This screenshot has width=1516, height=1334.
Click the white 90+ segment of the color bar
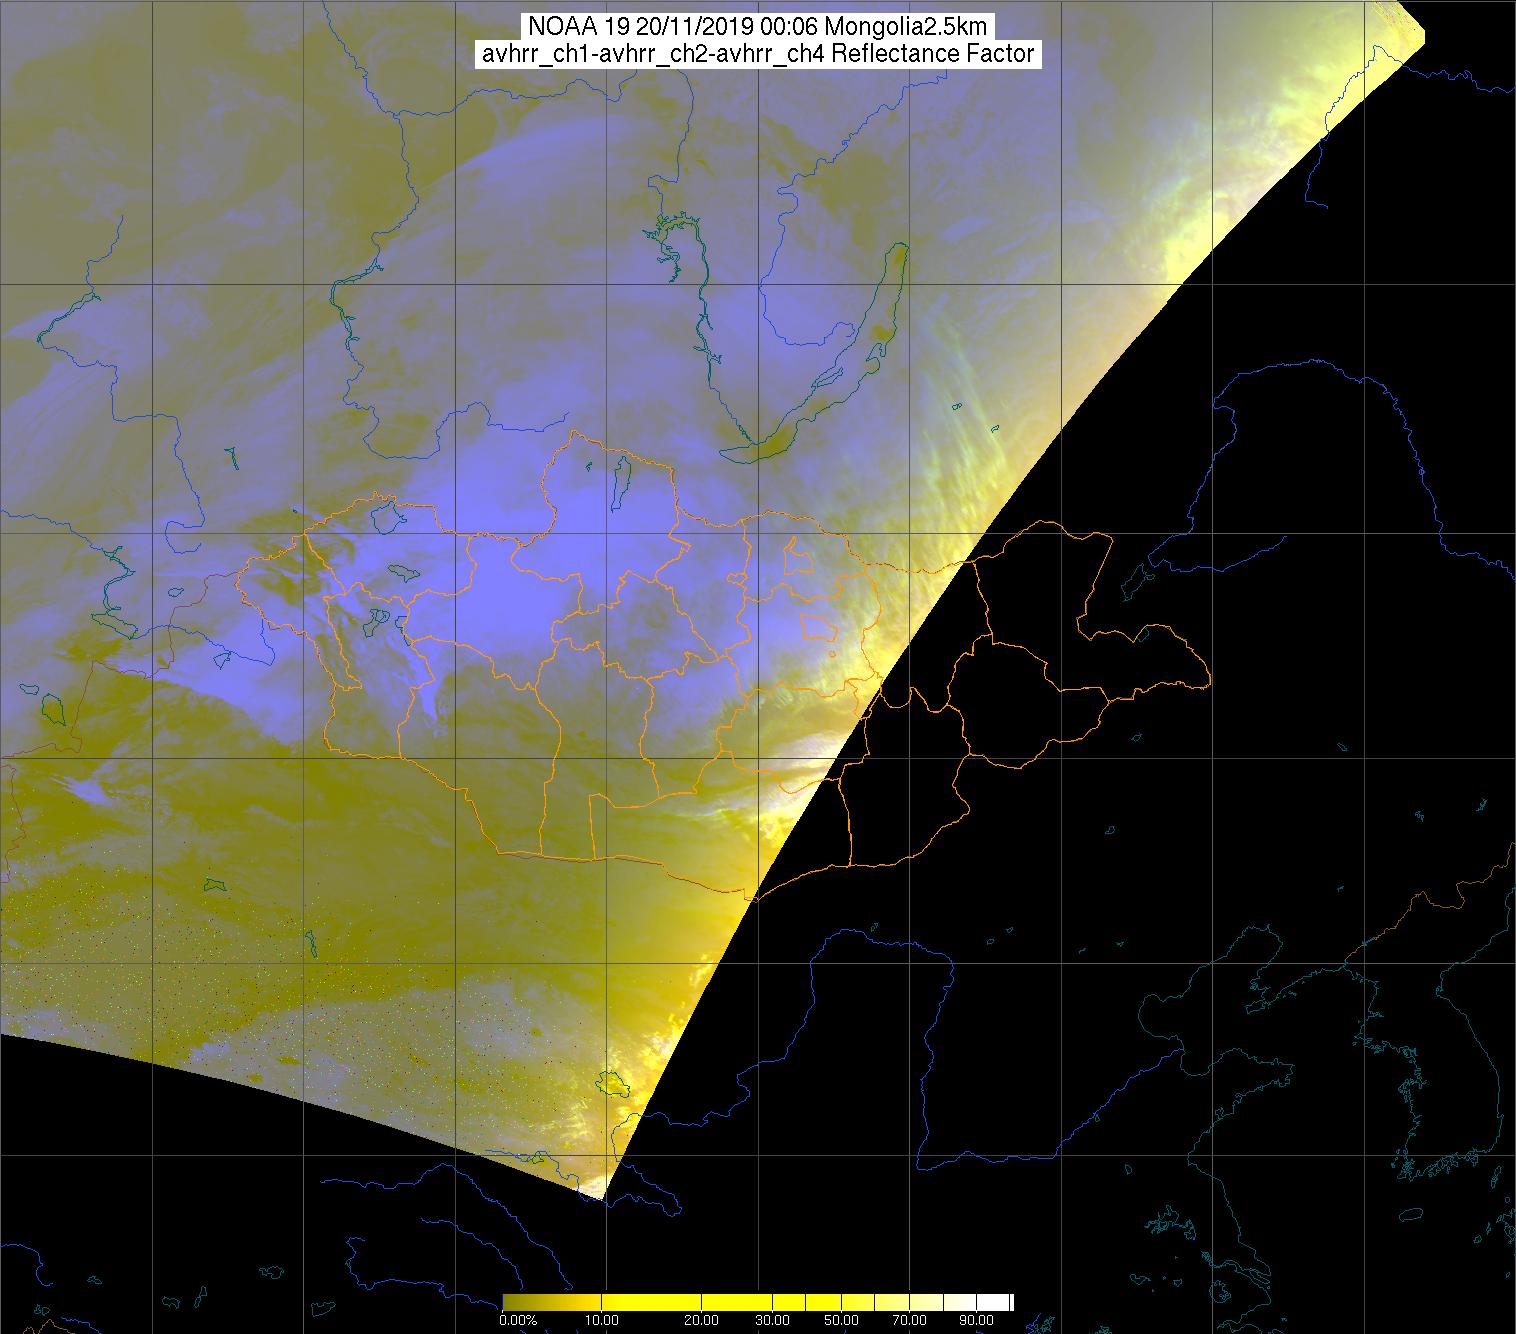[992, 1302]
